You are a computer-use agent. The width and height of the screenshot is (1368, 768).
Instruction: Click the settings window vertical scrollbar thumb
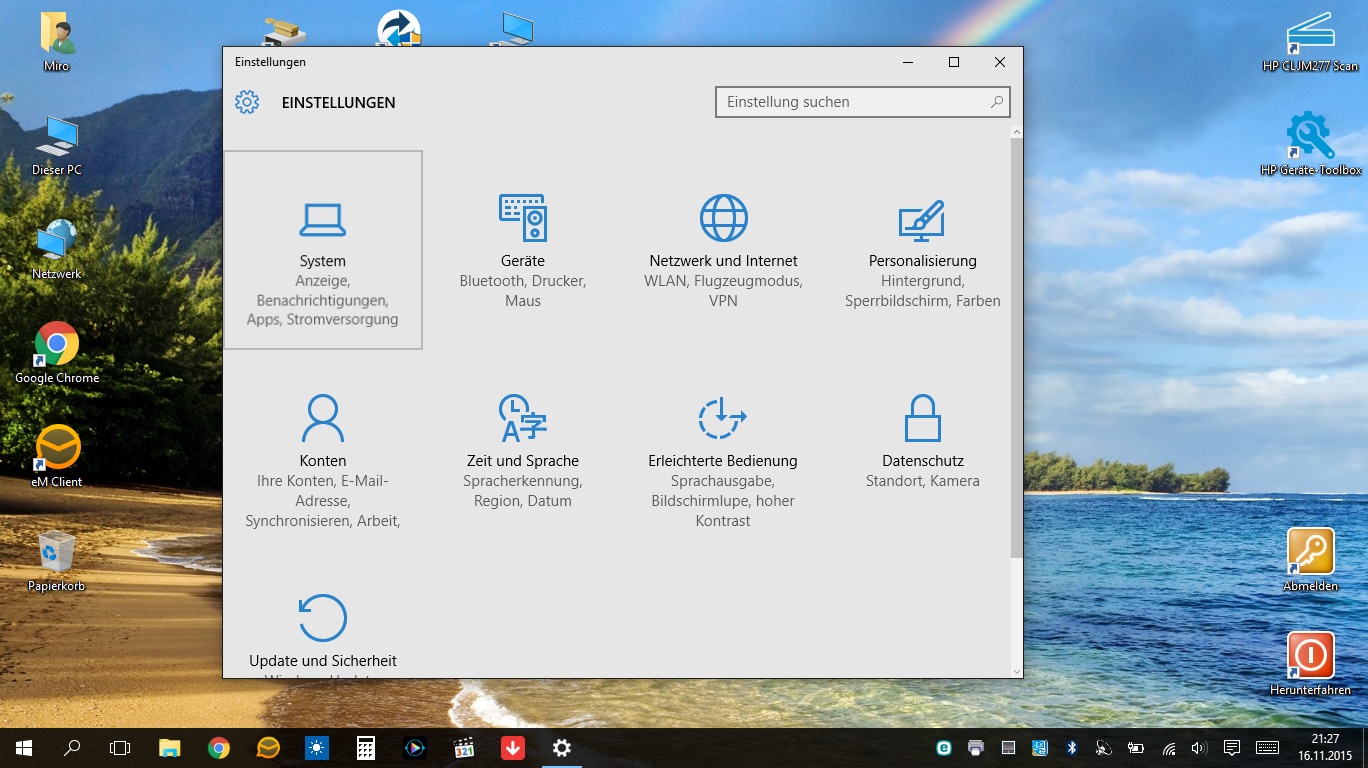(1017, 348)
